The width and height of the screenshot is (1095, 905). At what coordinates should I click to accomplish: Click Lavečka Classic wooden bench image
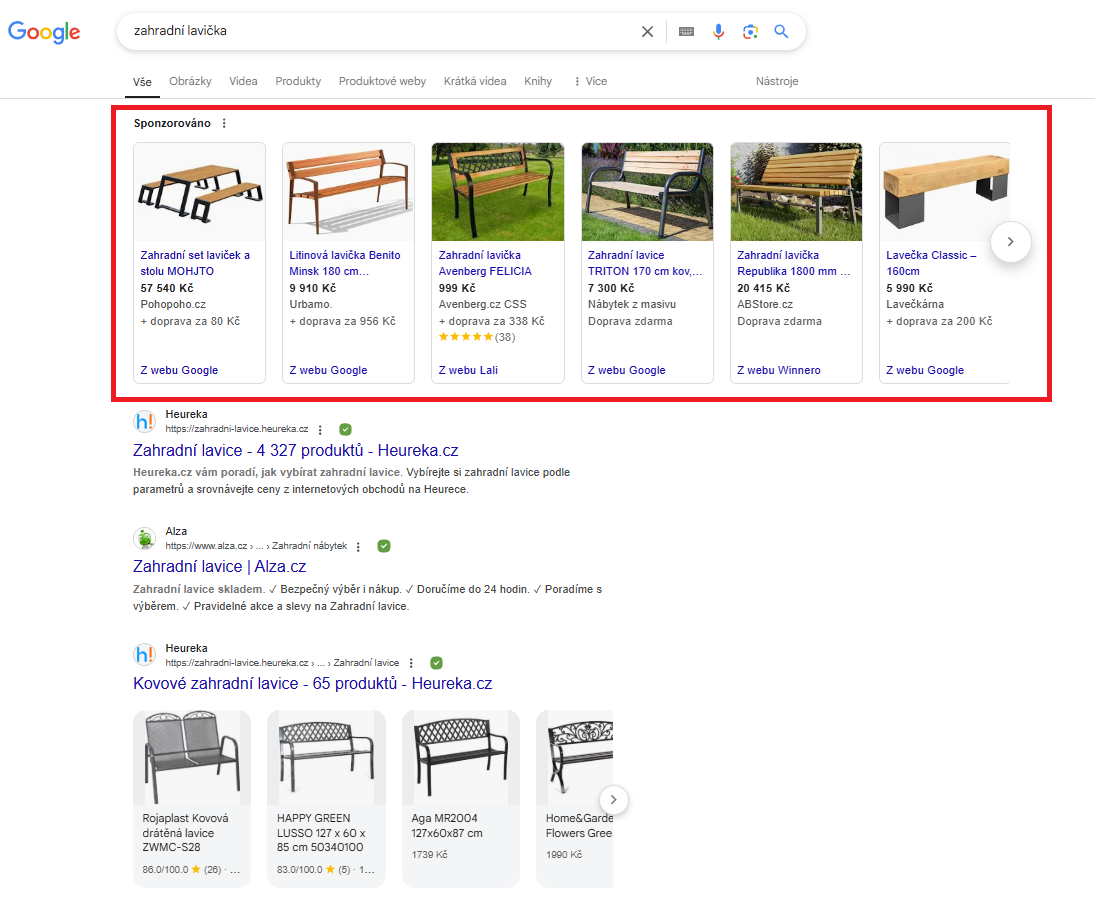[x=945, y=192]
